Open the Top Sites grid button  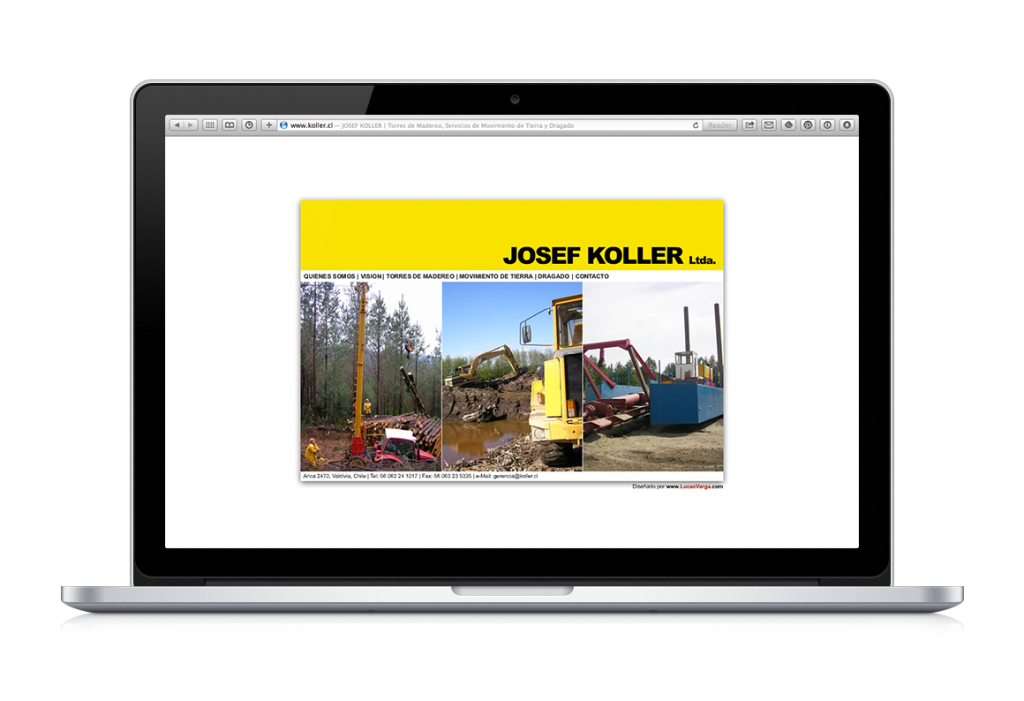[x=210, y=125]
